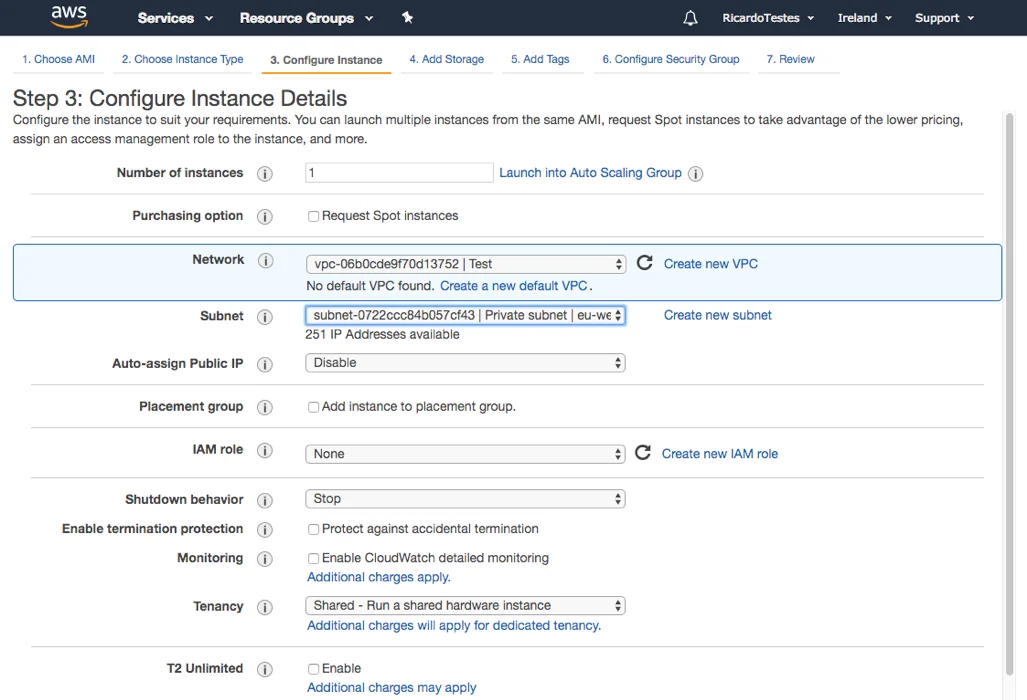Screen dimensions: 1027x700
Task: Check Add instance to placement group
Action: pos(313,407)
